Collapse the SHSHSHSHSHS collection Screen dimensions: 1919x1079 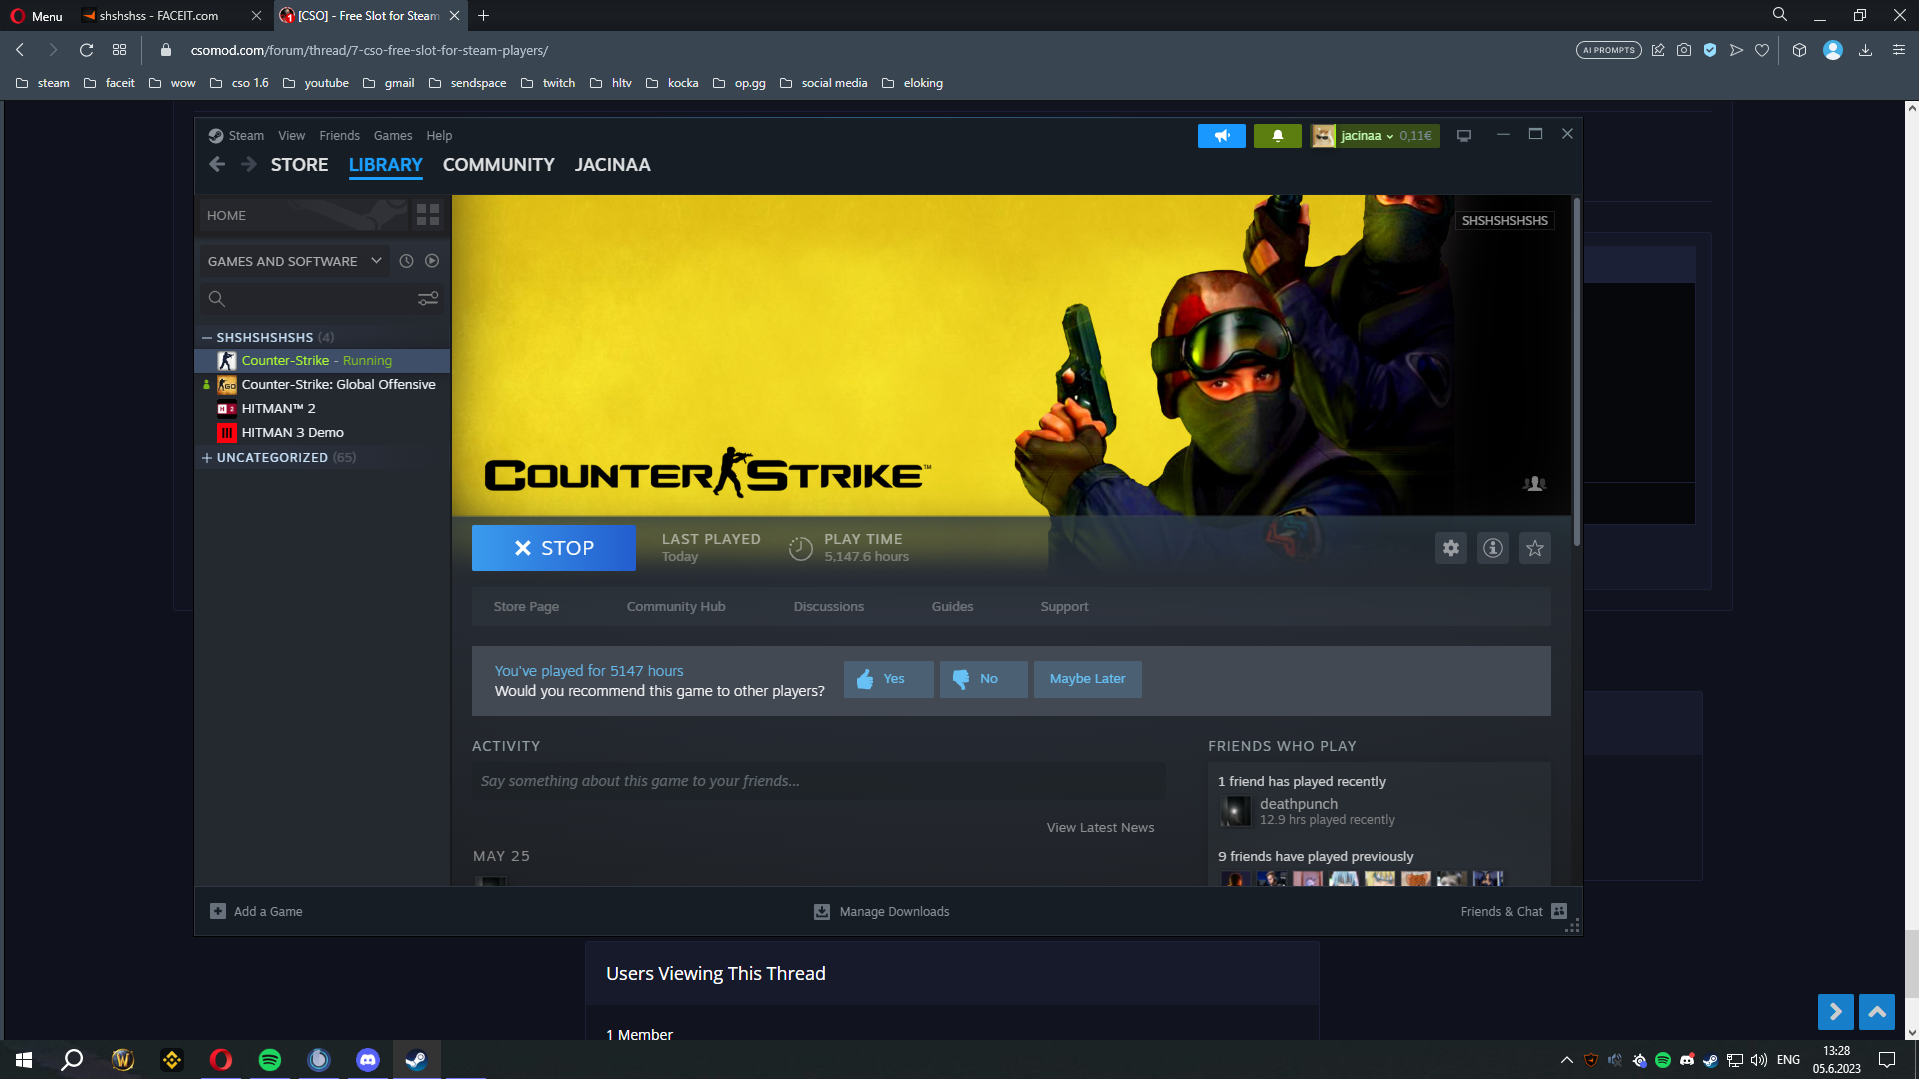[x=207, y=338]
